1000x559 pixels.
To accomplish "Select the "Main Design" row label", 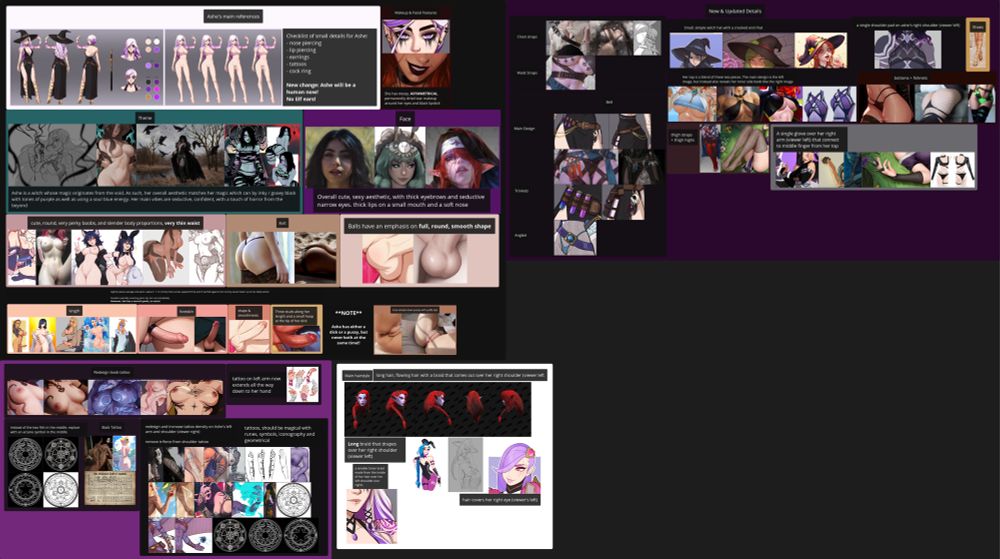I will coord(524,128).
